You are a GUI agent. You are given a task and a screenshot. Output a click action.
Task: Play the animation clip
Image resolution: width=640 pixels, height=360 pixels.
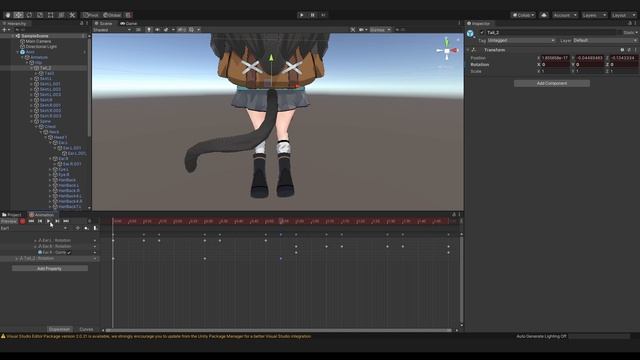tap(49, 221)
